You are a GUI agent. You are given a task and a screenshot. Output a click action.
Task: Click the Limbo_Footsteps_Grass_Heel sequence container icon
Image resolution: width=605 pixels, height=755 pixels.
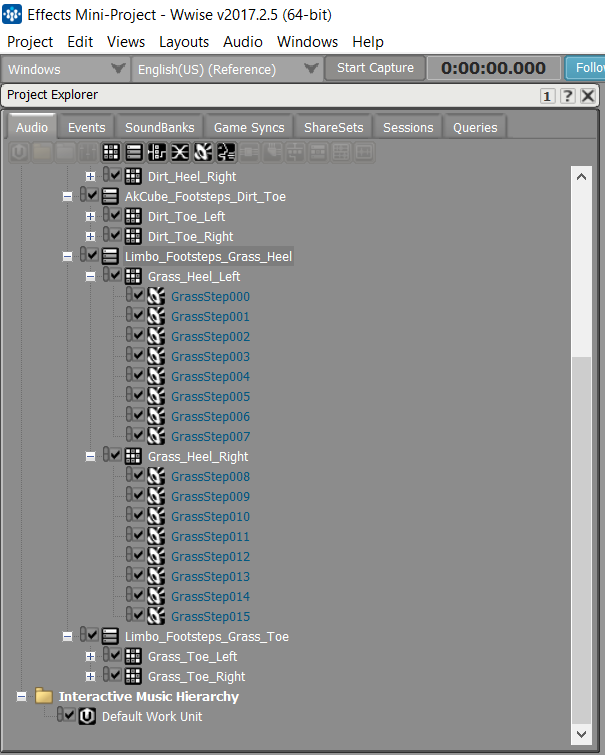(110, 256)
